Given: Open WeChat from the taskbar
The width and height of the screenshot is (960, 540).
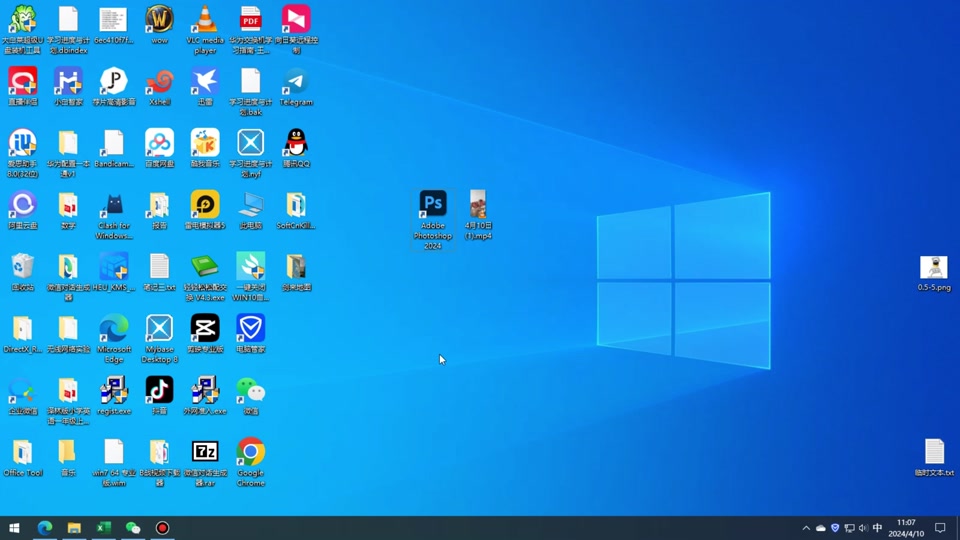Looking at the screenshot, I should point(133,528).
